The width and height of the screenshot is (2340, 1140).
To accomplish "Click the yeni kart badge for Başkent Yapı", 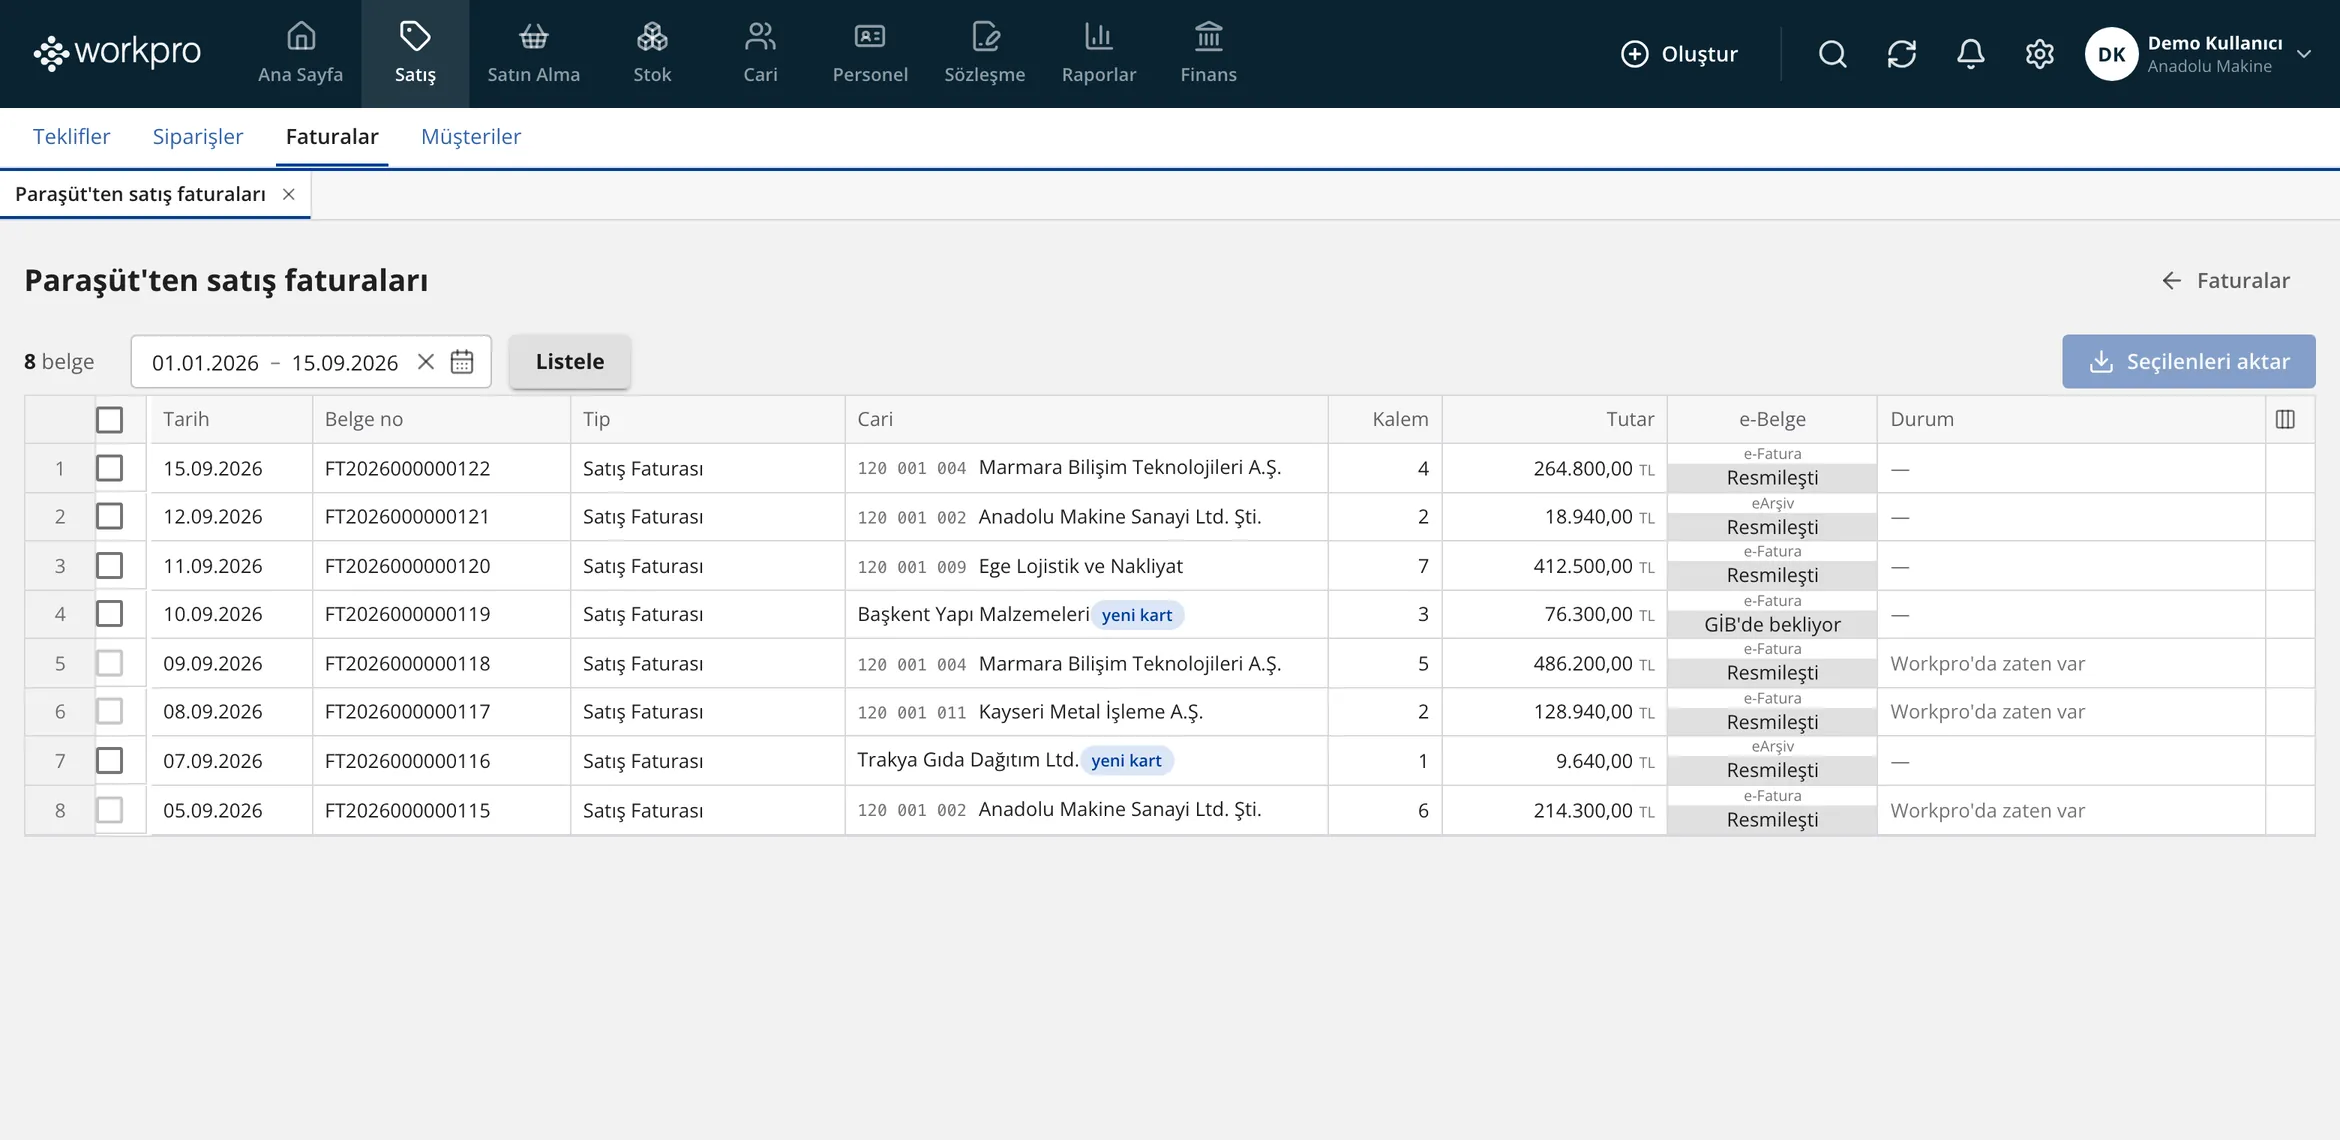I will pos(1137,615).
